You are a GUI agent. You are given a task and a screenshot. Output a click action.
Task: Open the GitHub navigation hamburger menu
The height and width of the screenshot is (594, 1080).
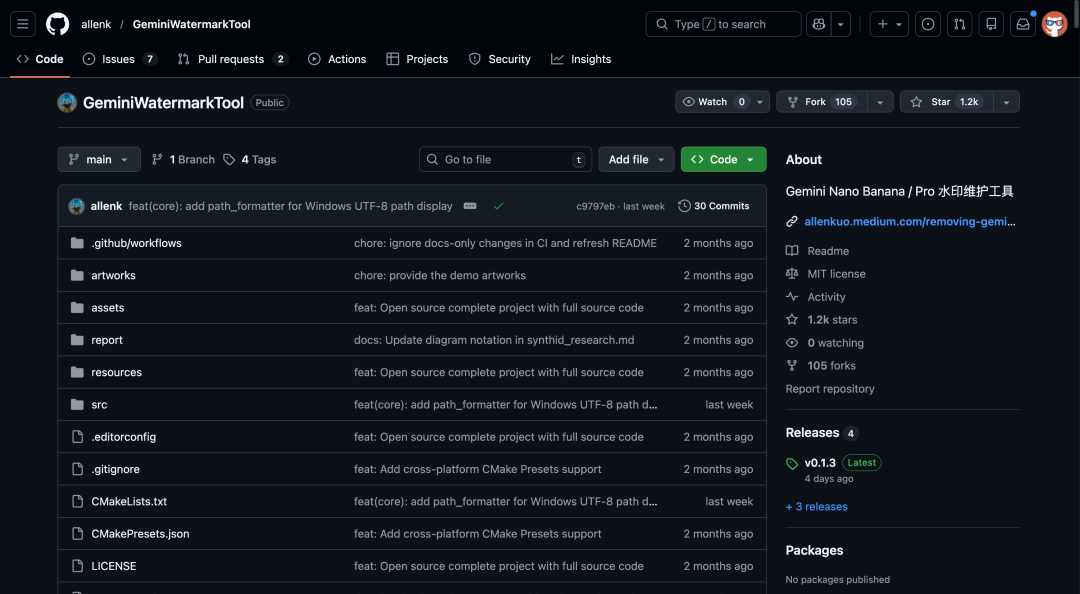pyautogui.click(x=22, y=23)
